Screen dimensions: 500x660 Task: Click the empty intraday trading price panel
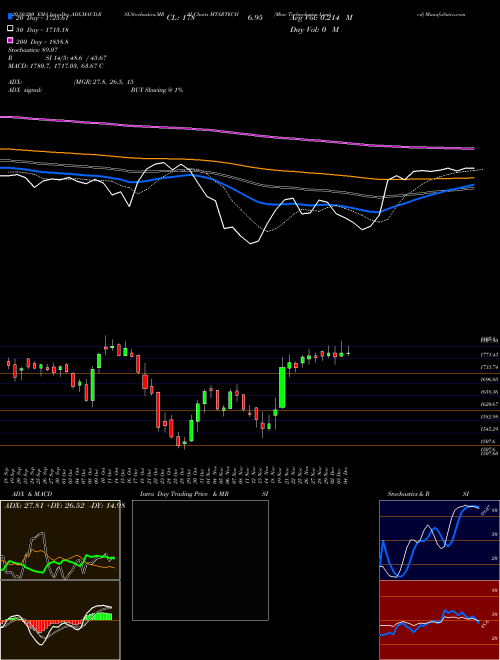pyautogui.click(x=200, y=560)
